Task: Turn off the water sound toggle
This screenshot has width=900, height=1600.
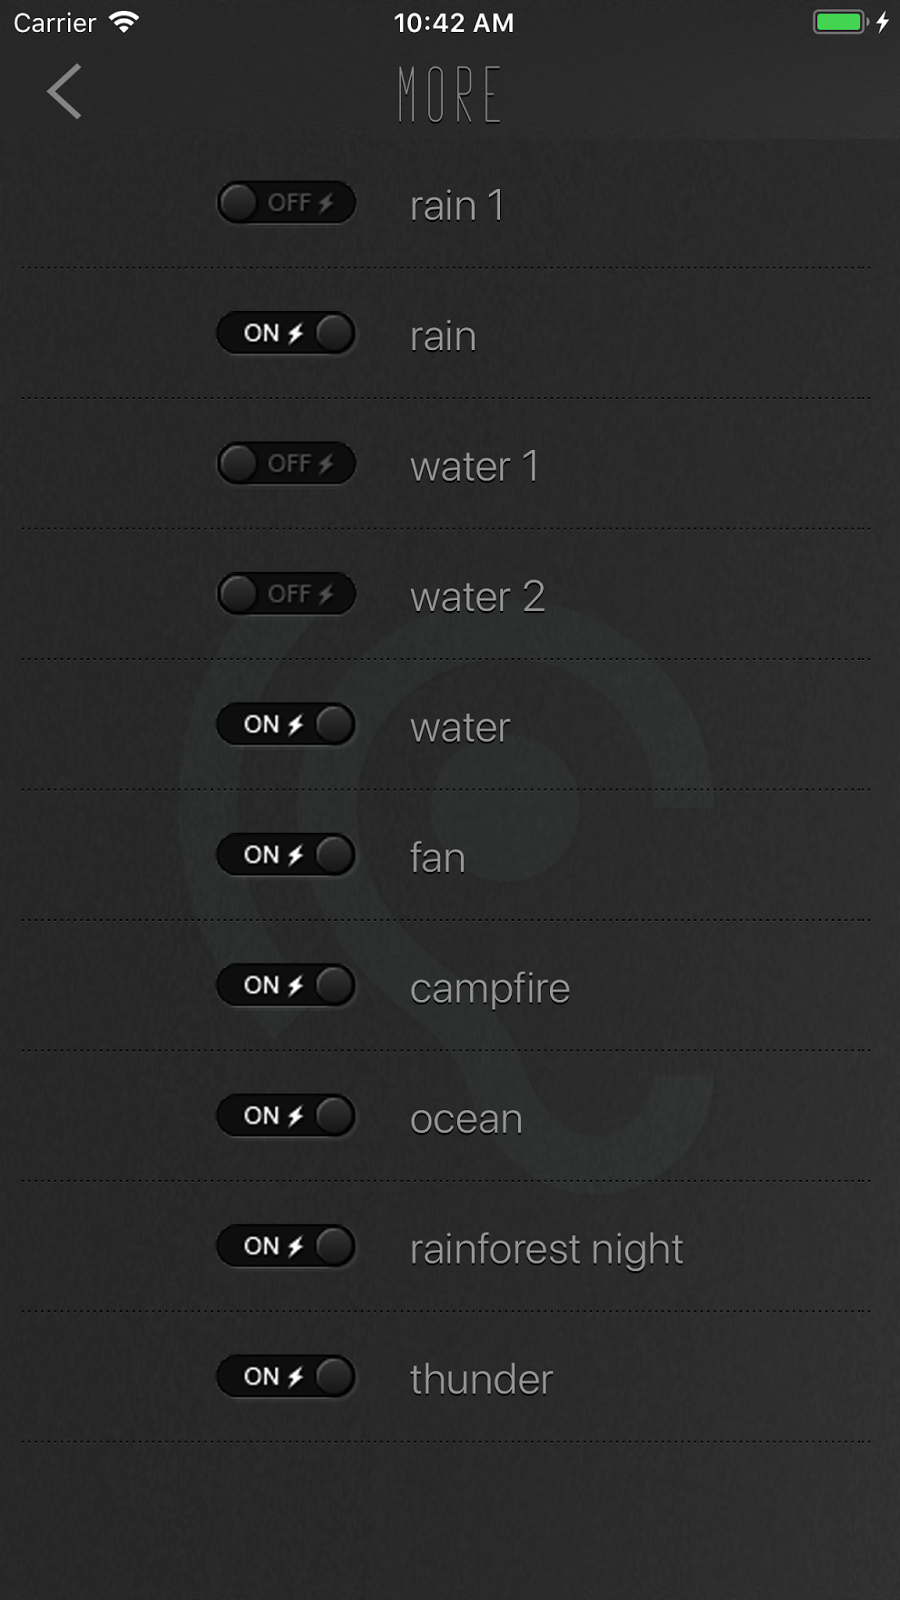Action: click(x=286, y=725)
